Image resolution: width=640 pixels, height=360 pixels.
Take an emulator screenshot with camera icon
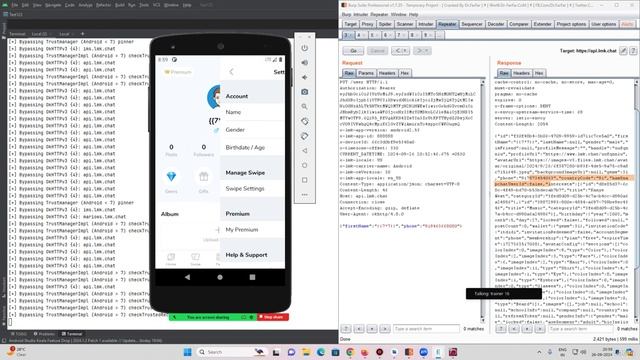coord(304,92)
